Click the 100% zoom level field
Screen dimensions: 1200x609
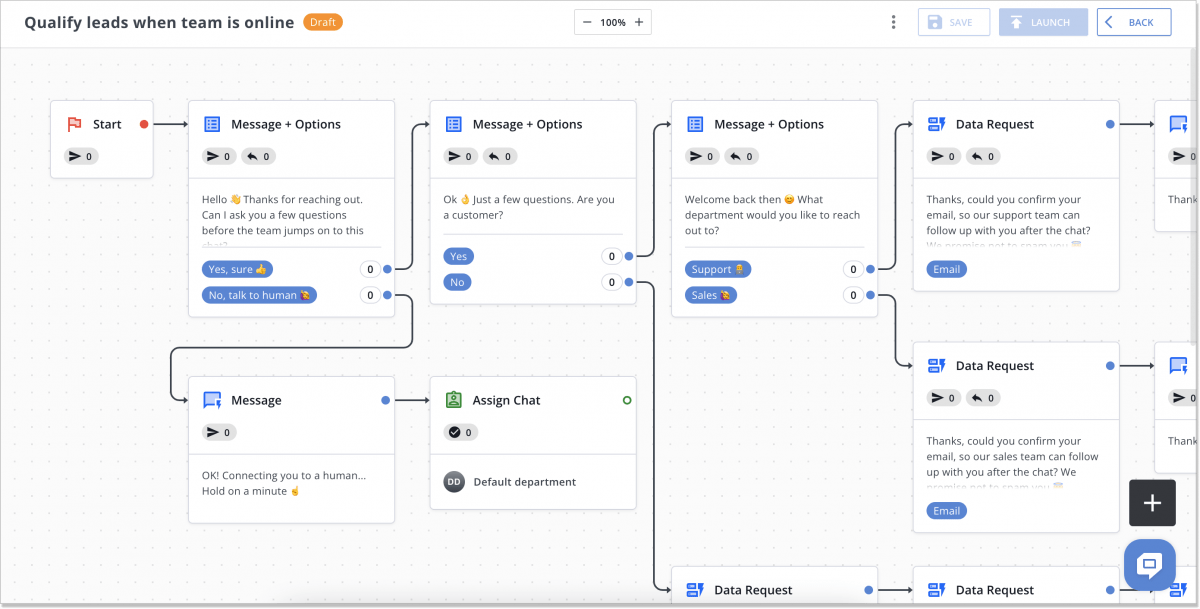[x=613, y=22]
